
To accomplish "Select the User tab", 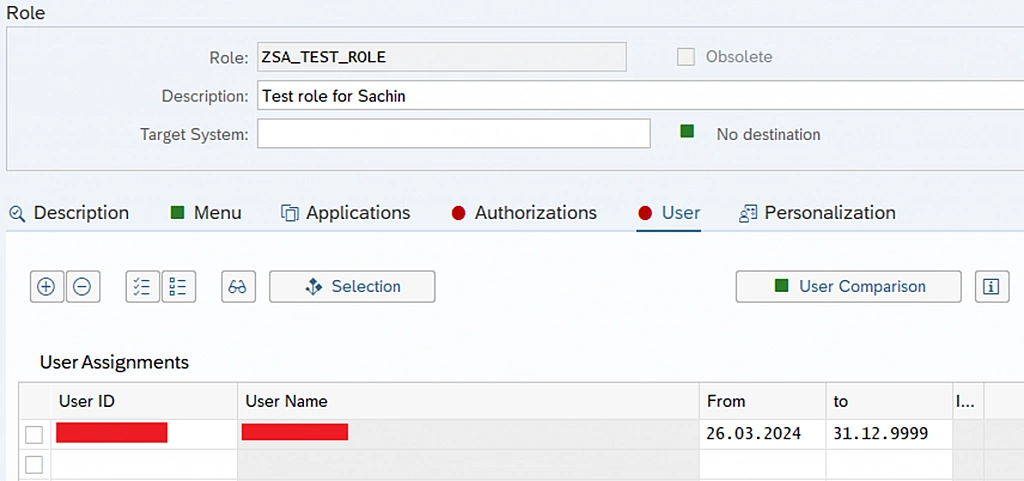I will coord(669,213).
